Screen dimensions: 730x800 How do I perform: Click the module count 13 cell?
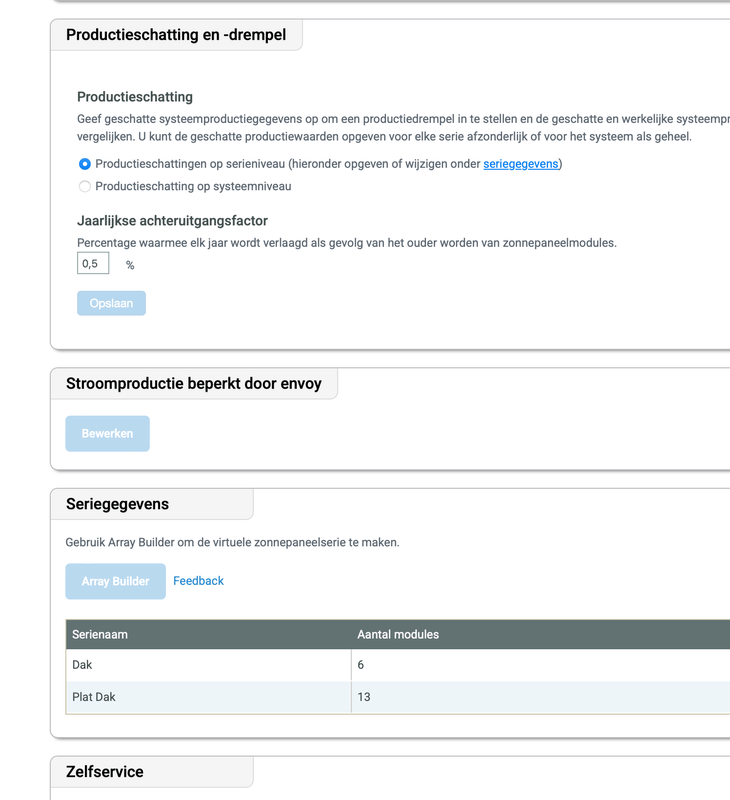click(x=364, y=697)
